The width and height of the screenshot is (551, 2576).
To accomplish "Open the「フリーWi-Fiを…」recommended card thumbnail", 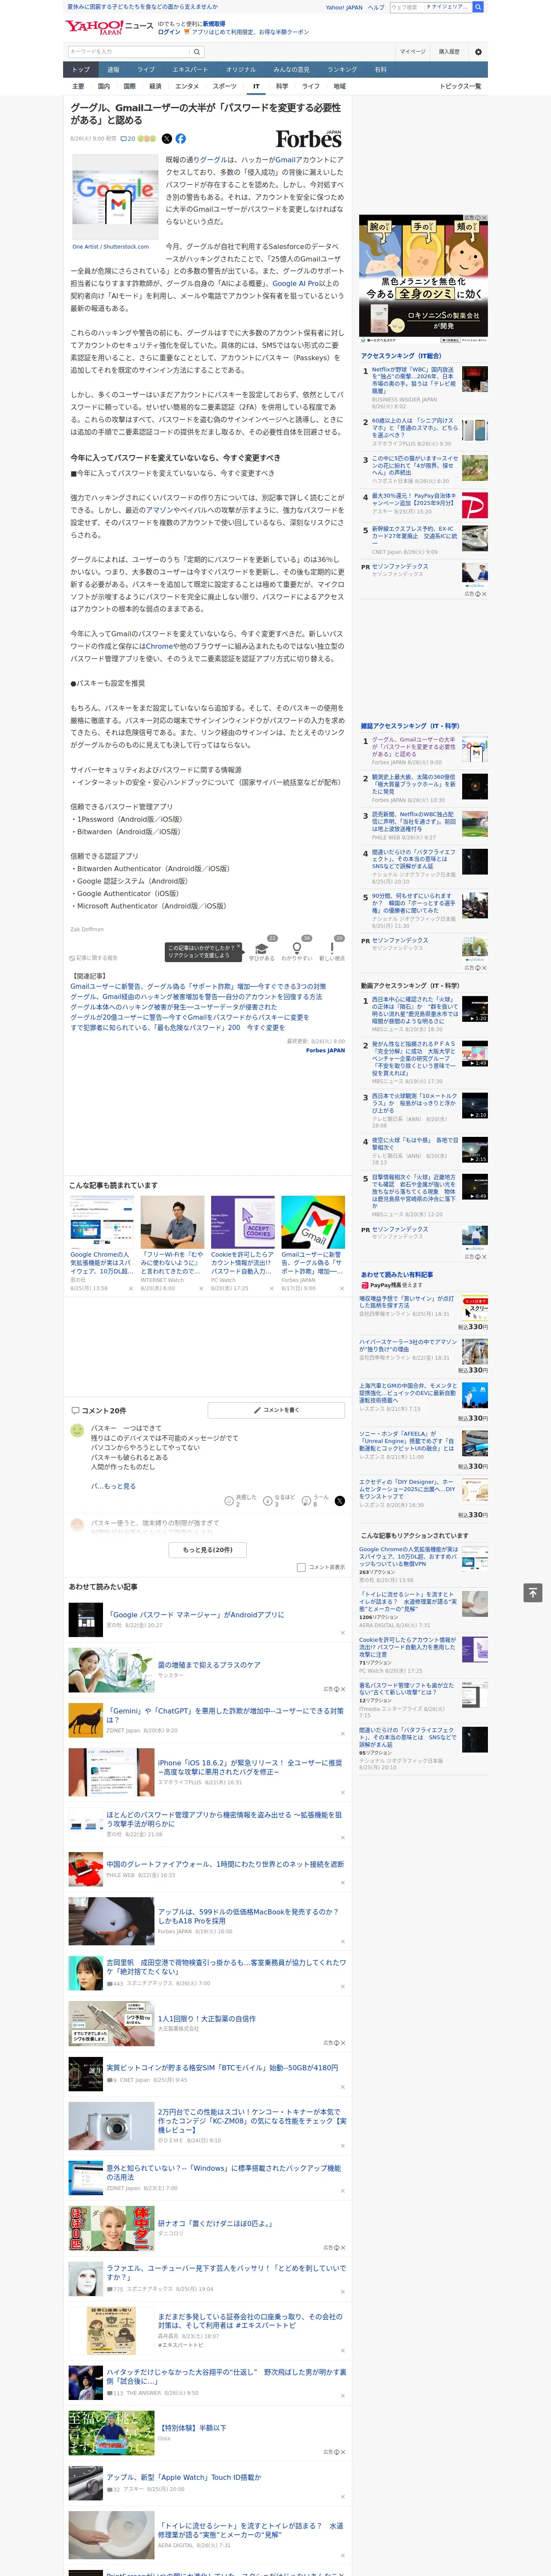I will click(x=172, y=1221).
